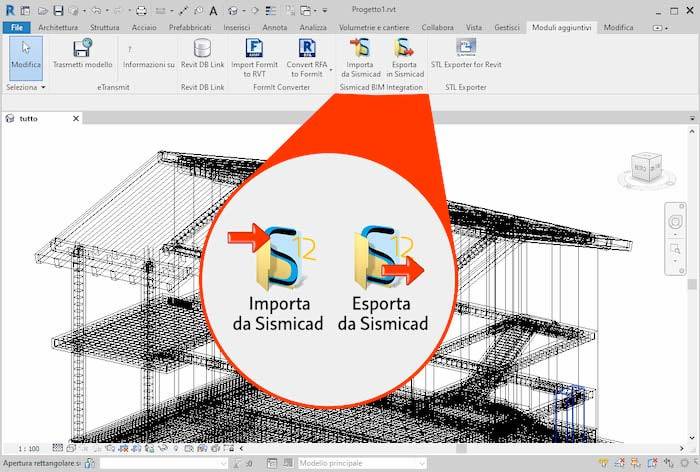Select the Modifica arrow tool
Screen dimensions: 700x472
[26, 58]
